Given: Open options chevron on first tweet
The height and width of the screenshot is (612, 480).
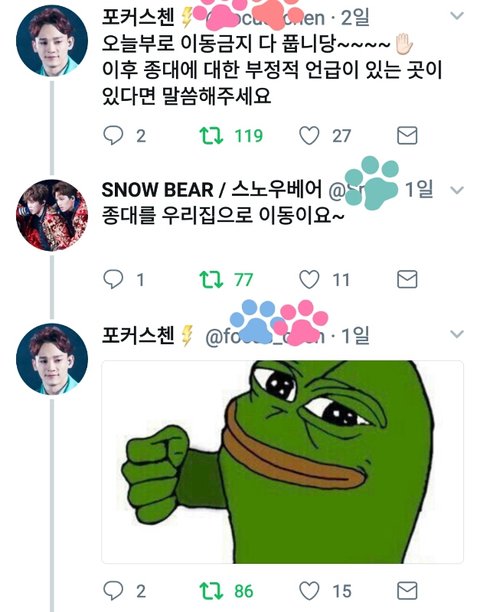Looking at the screenshot, I should 457,16.
